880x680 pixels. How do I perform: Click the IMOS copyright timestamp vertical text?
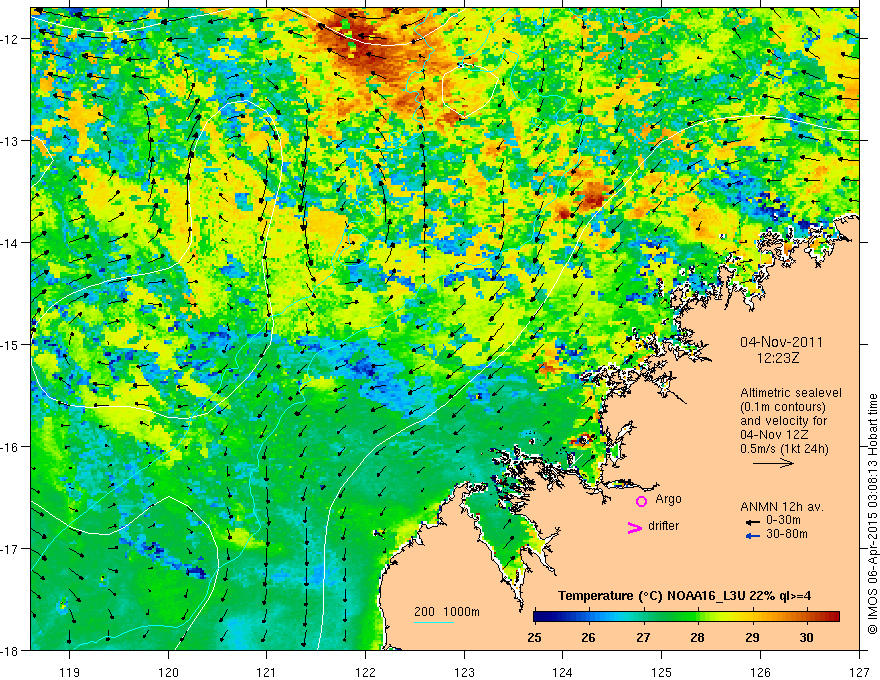coord(872,514)
